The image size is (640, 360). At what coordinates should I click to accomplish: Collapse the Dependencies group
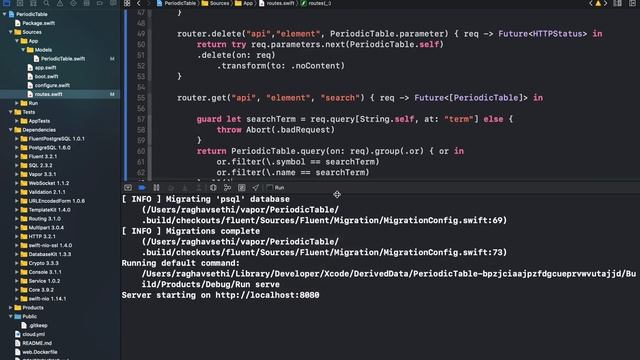coord(11,130)
